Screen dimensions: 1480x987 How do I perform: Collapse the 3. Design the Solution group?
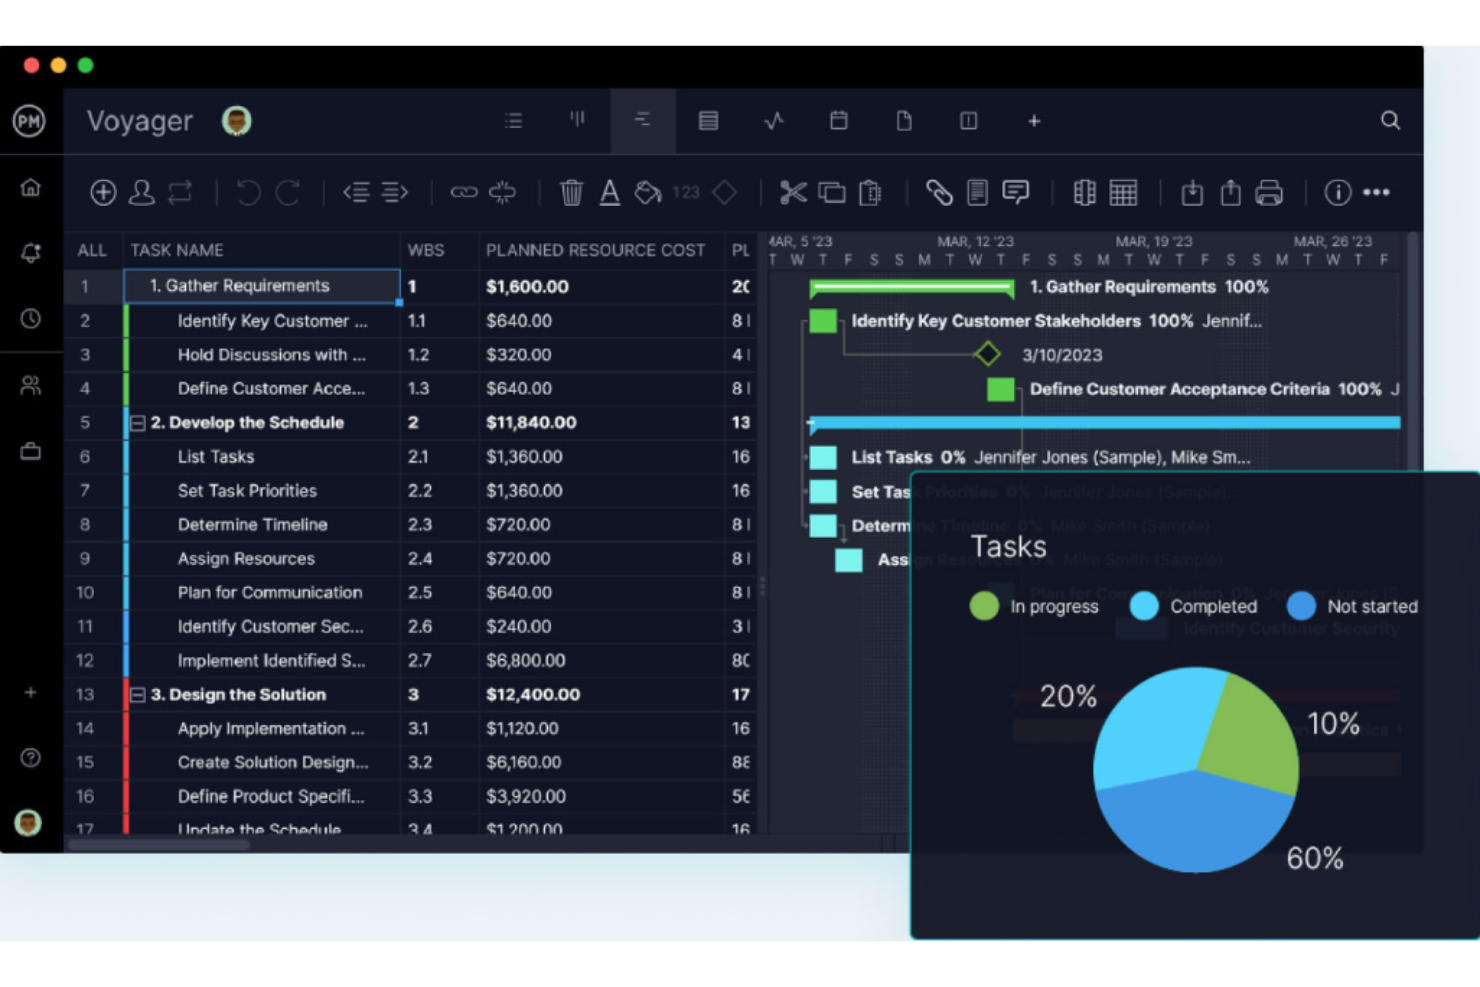(x=138, y=695)
